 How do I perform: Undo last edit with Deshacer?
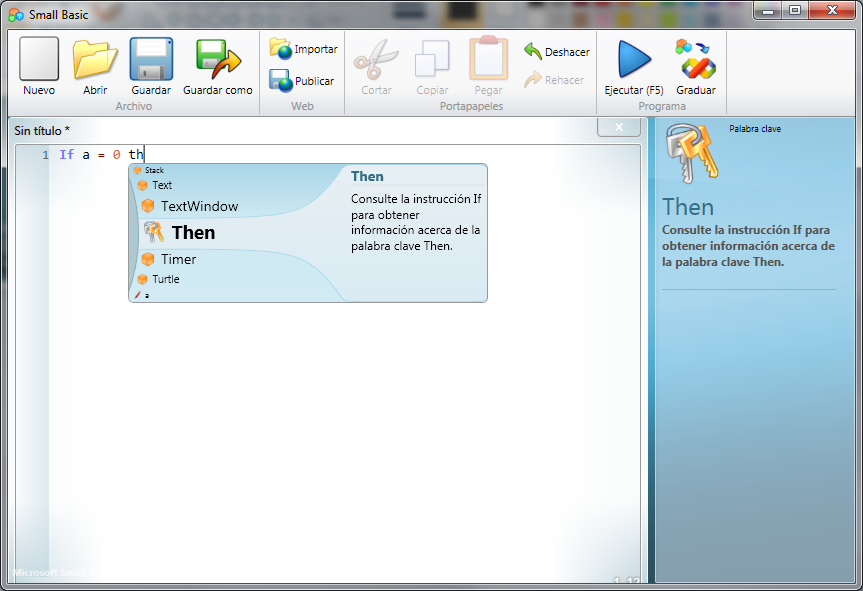tap(556, 51)
